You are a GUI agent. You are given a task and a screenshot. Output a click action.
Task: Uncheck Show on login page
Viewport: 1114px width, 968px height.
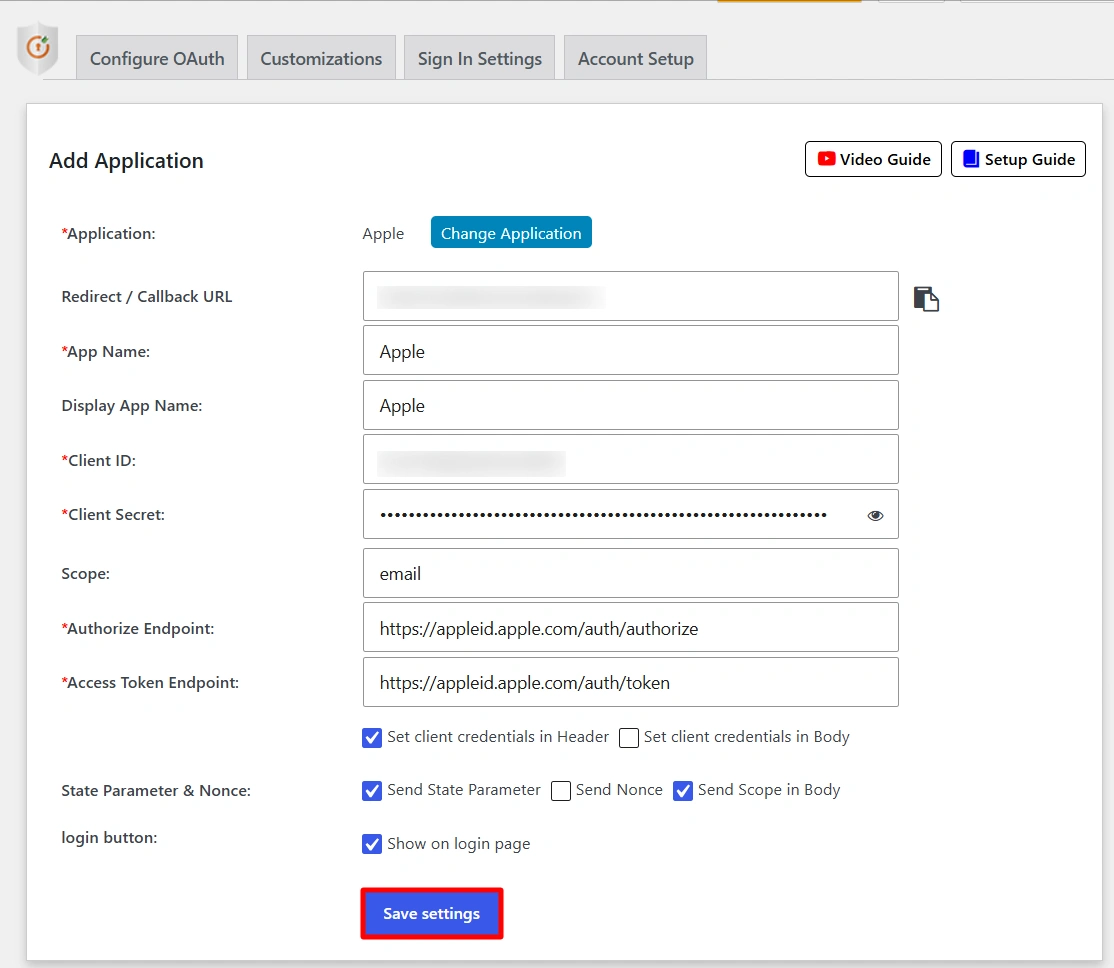[372, 844]
